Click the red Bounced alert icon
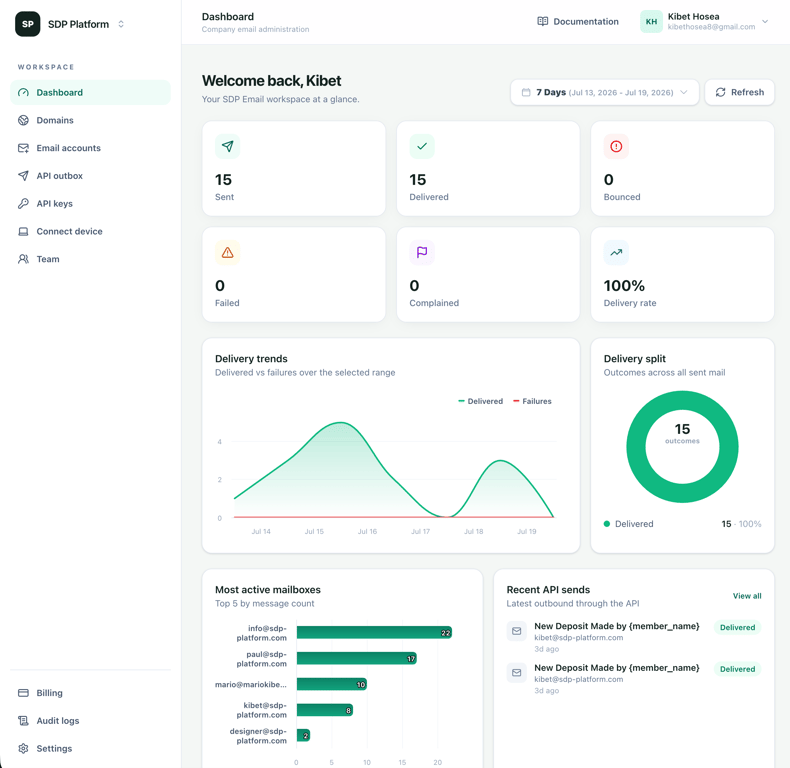Viewport: 790px width, 768px height. click(x=616, y=147)
